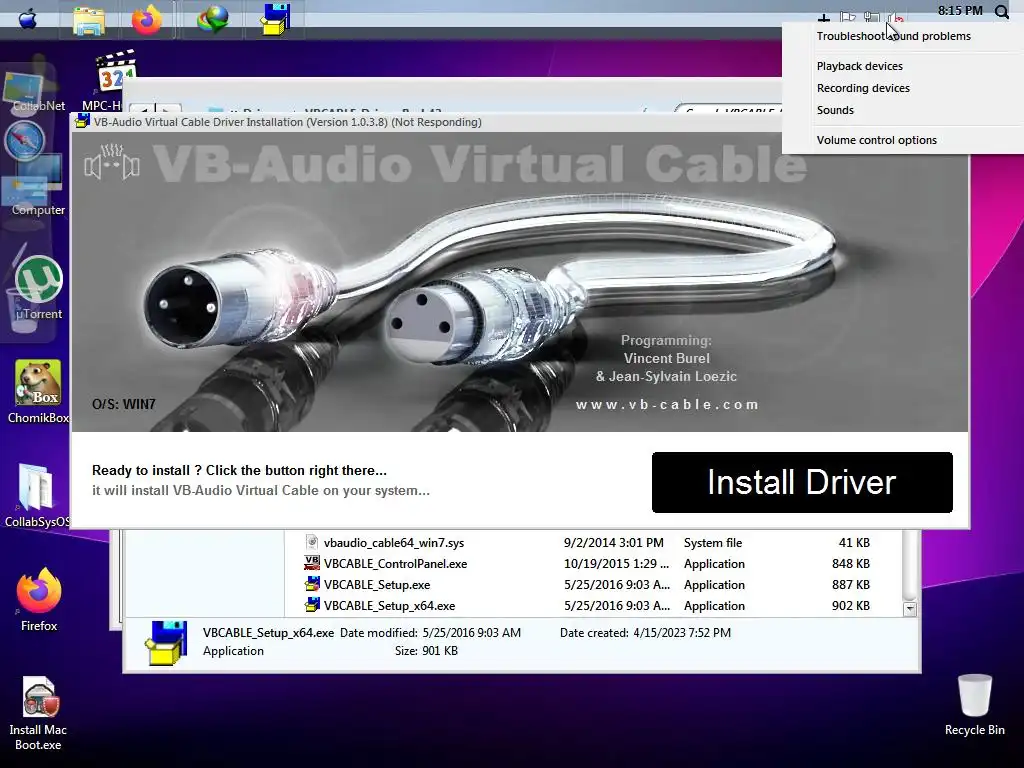Click the 41 KB size cell
This screenshot has width=1024, height=768.
click(854, 543)
